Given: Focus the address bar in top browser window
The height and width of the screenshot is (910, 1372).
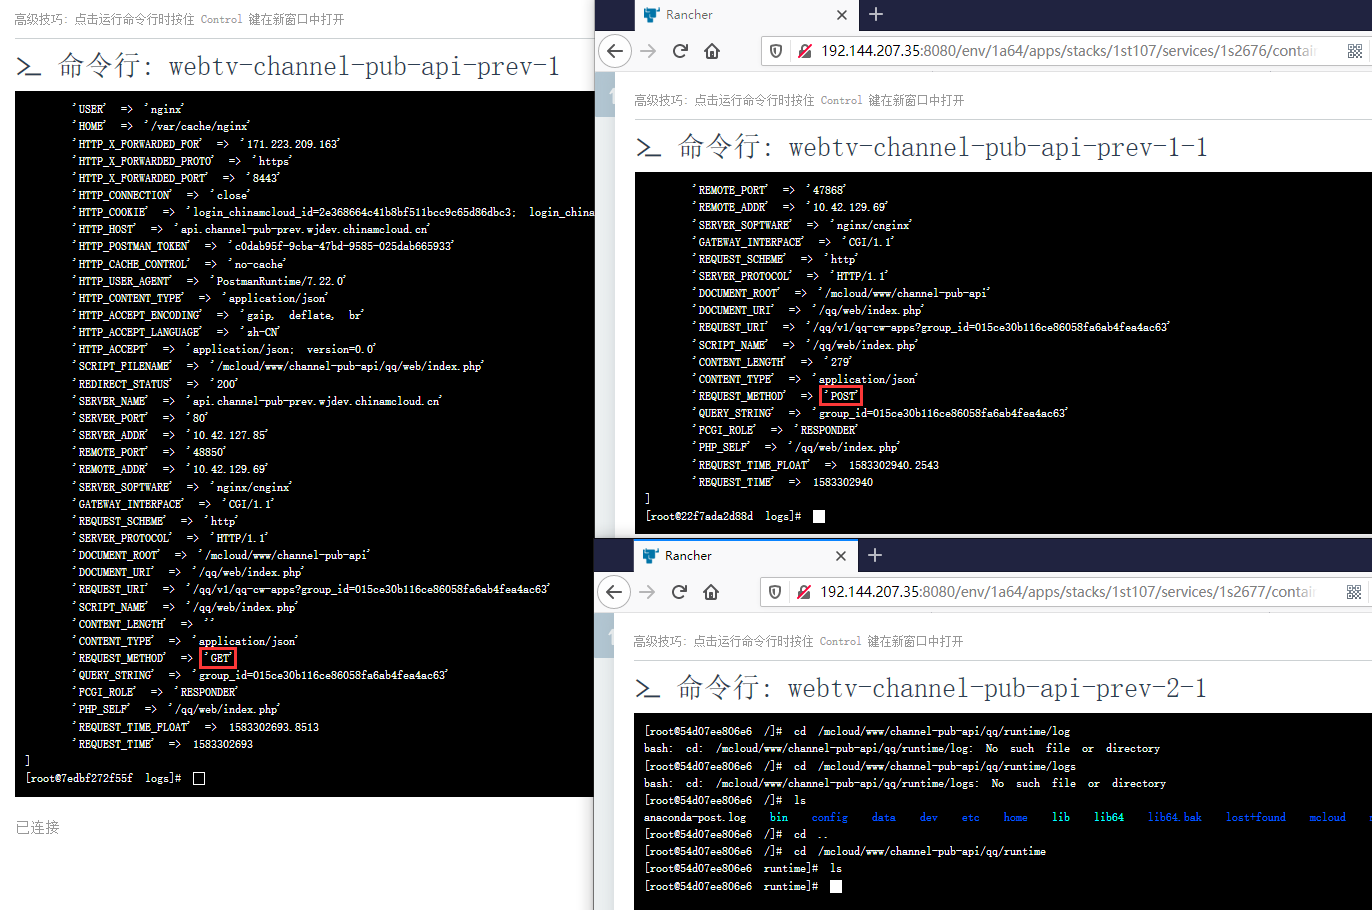Looking at the screenshot, I should pos(1067,51).
